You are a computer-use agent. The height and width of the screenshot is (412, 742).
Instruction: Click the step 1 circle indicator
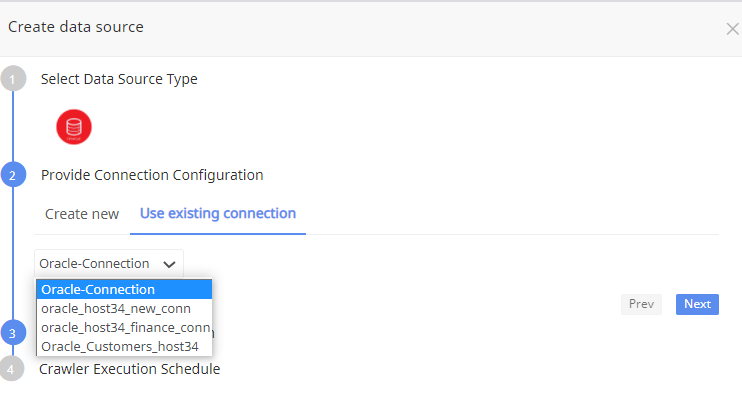tap(13, 79)
